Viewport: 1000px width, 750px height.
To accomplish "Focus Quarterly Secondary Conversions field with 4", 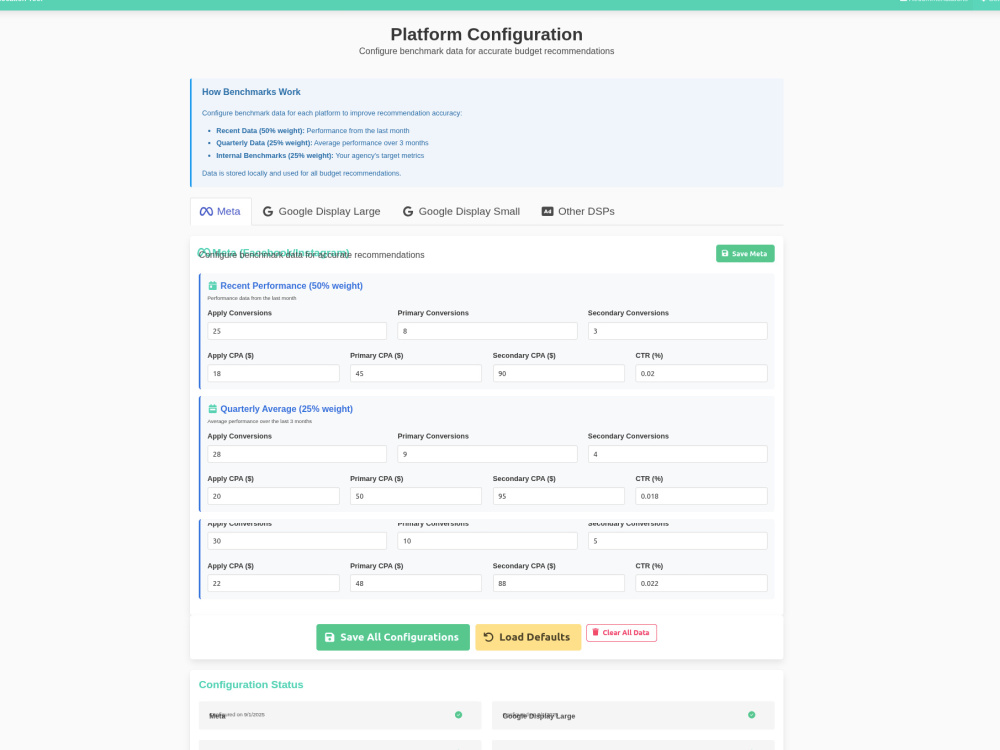I will [677, 454].
